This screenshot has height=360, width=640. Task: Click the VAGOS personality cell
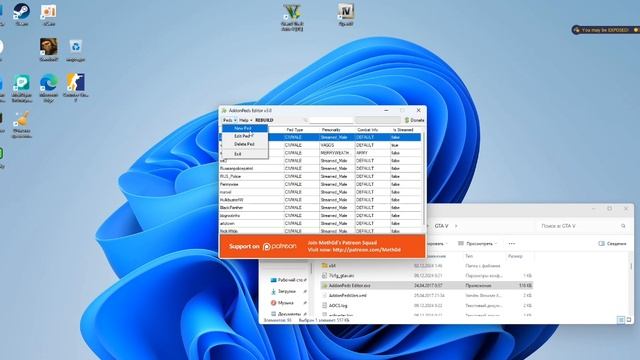pos(337,145)
